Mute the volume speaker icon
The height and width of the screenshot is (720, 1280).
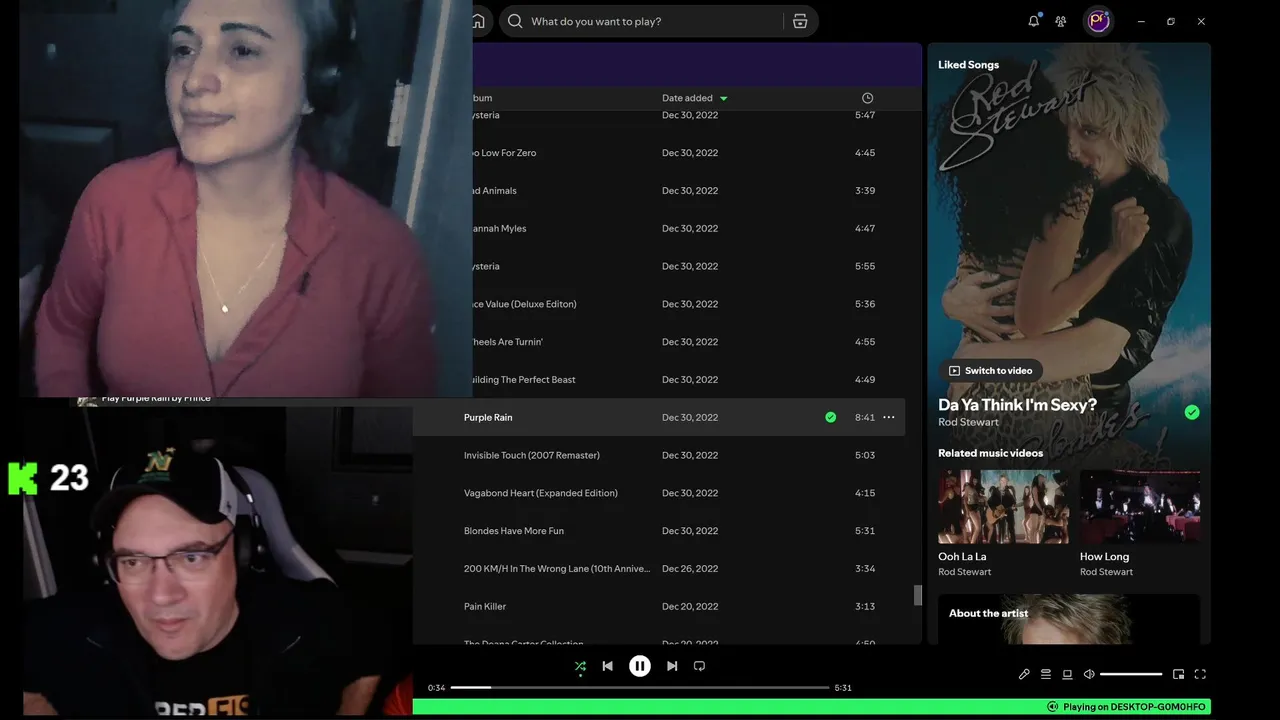pos(1089,674)
